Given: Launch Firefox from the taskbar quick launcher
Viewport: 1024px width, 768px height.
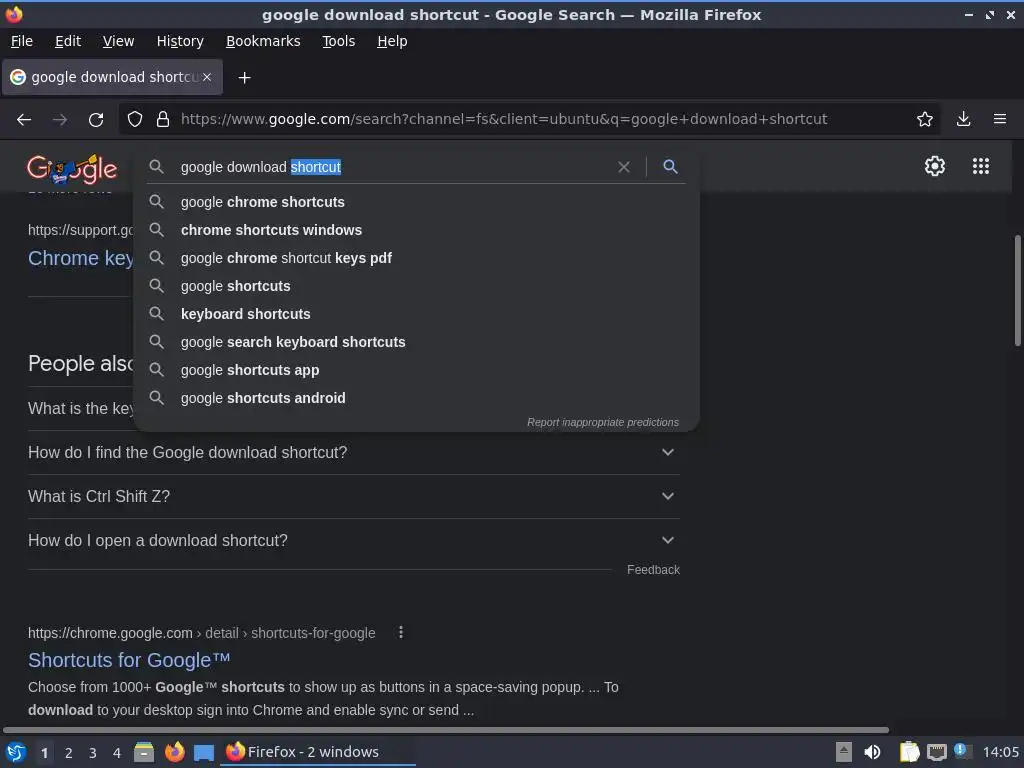Looking at the screenshot, I should (x=174, y=752).
